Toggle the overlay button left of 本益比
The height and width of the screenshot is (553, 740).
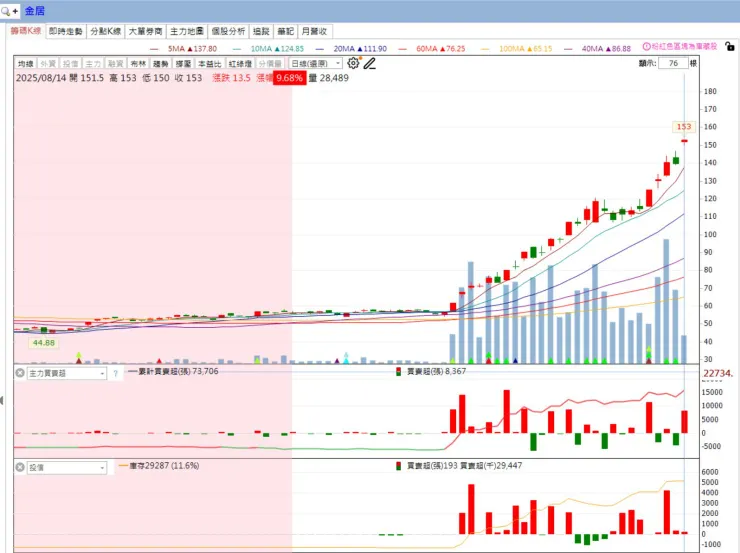pos(183,64)
